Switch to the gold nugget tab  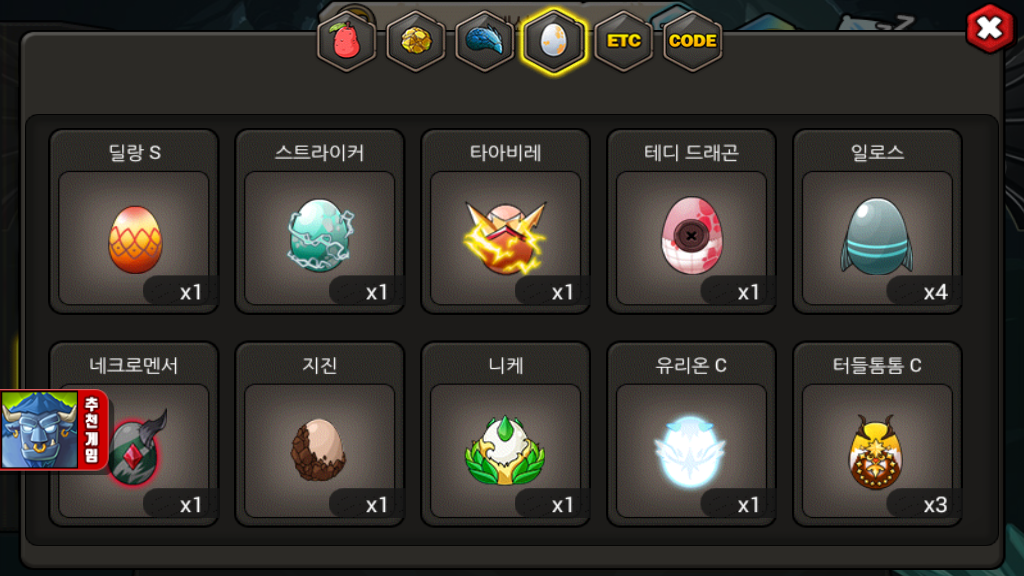pos(415,42)
